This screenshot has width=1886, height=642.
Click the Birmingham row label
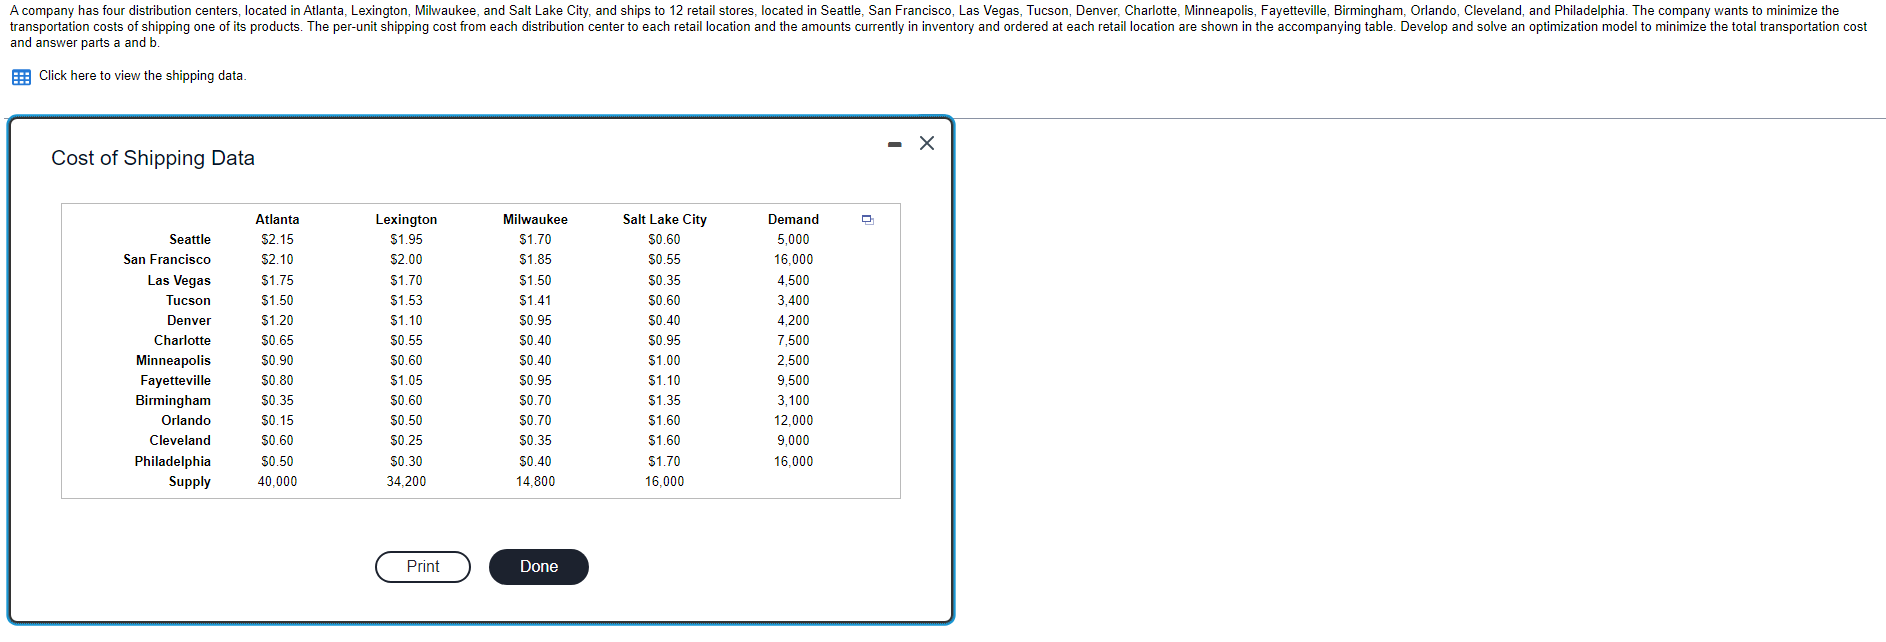click(173, 401)
